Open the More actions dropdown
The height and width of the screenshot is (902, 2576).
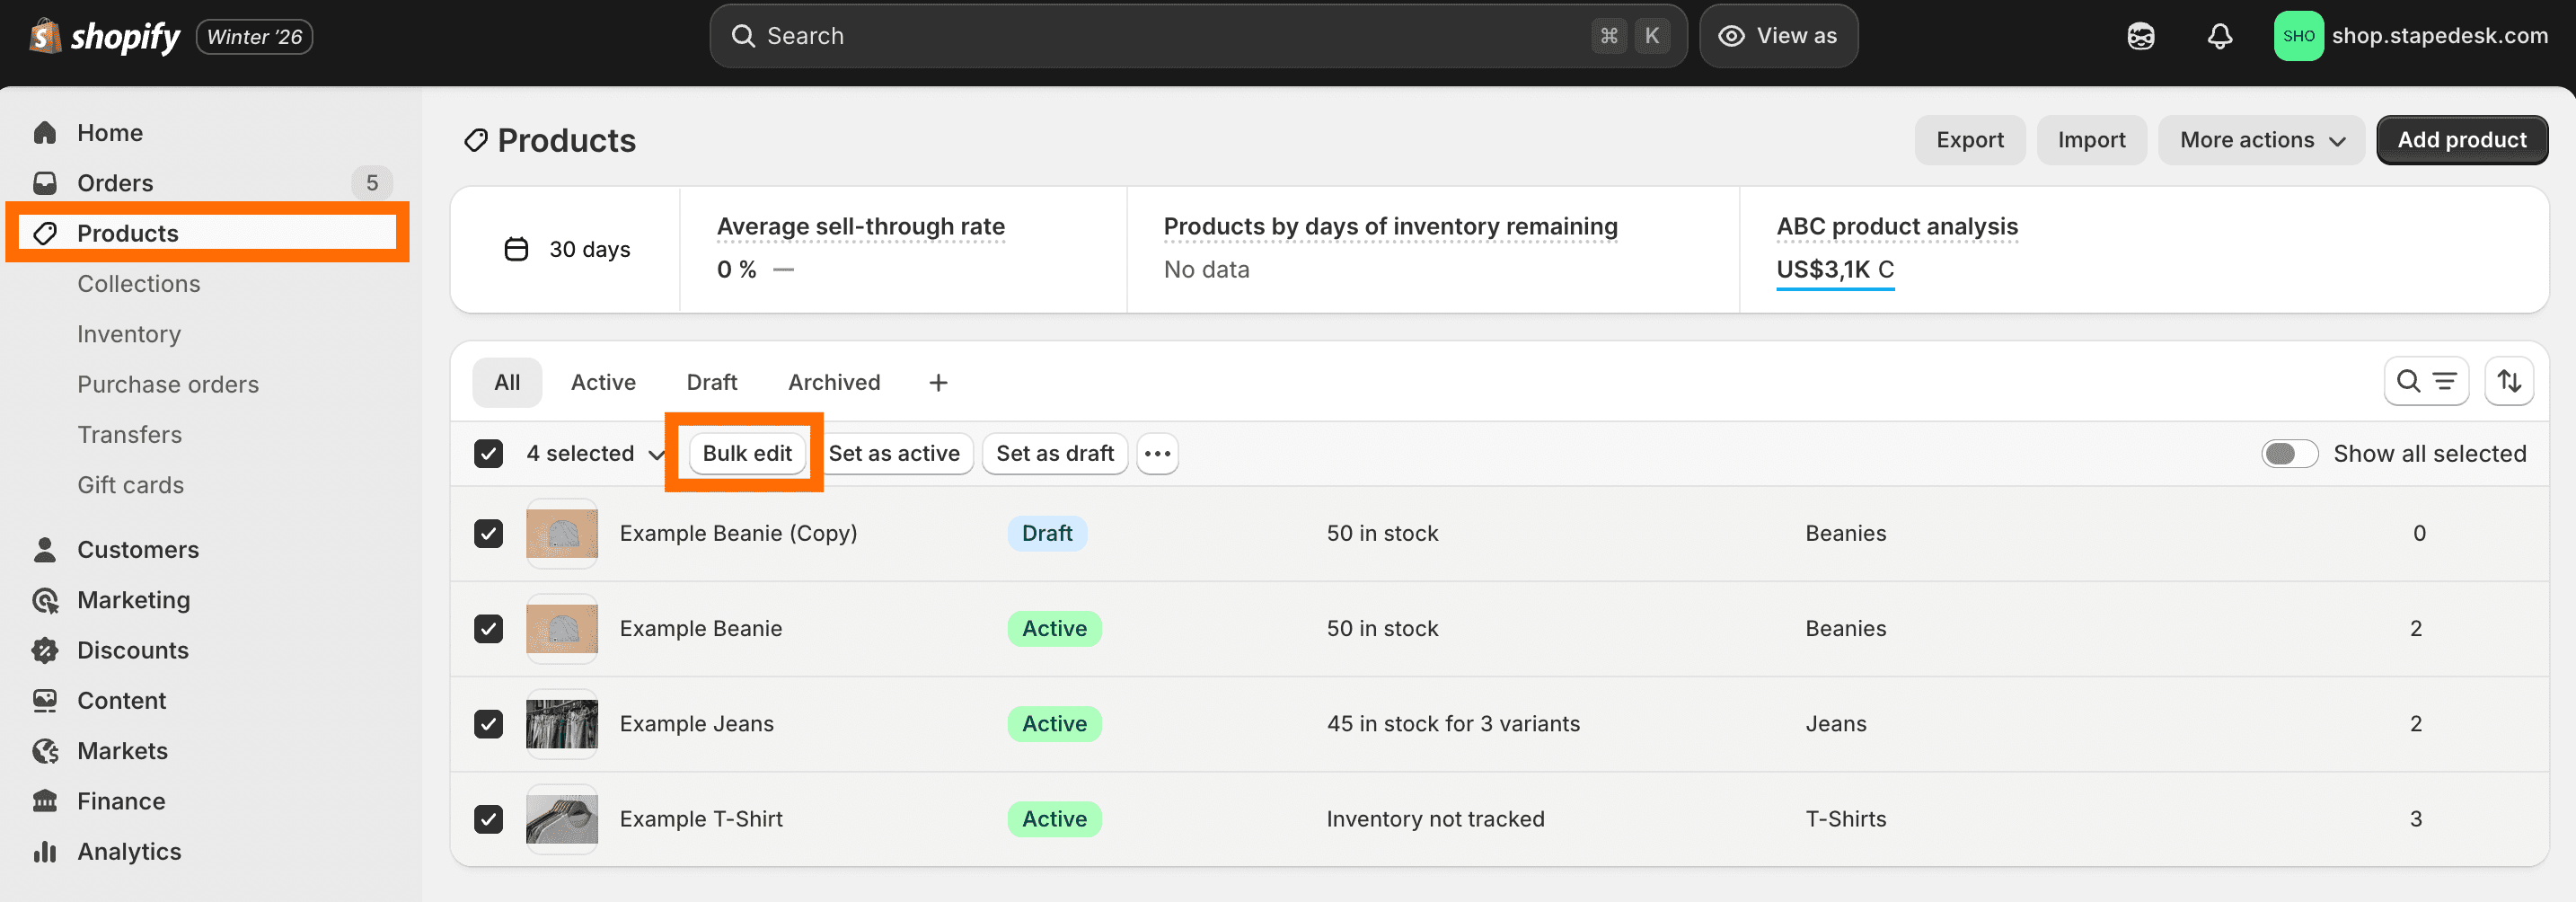2262,139
